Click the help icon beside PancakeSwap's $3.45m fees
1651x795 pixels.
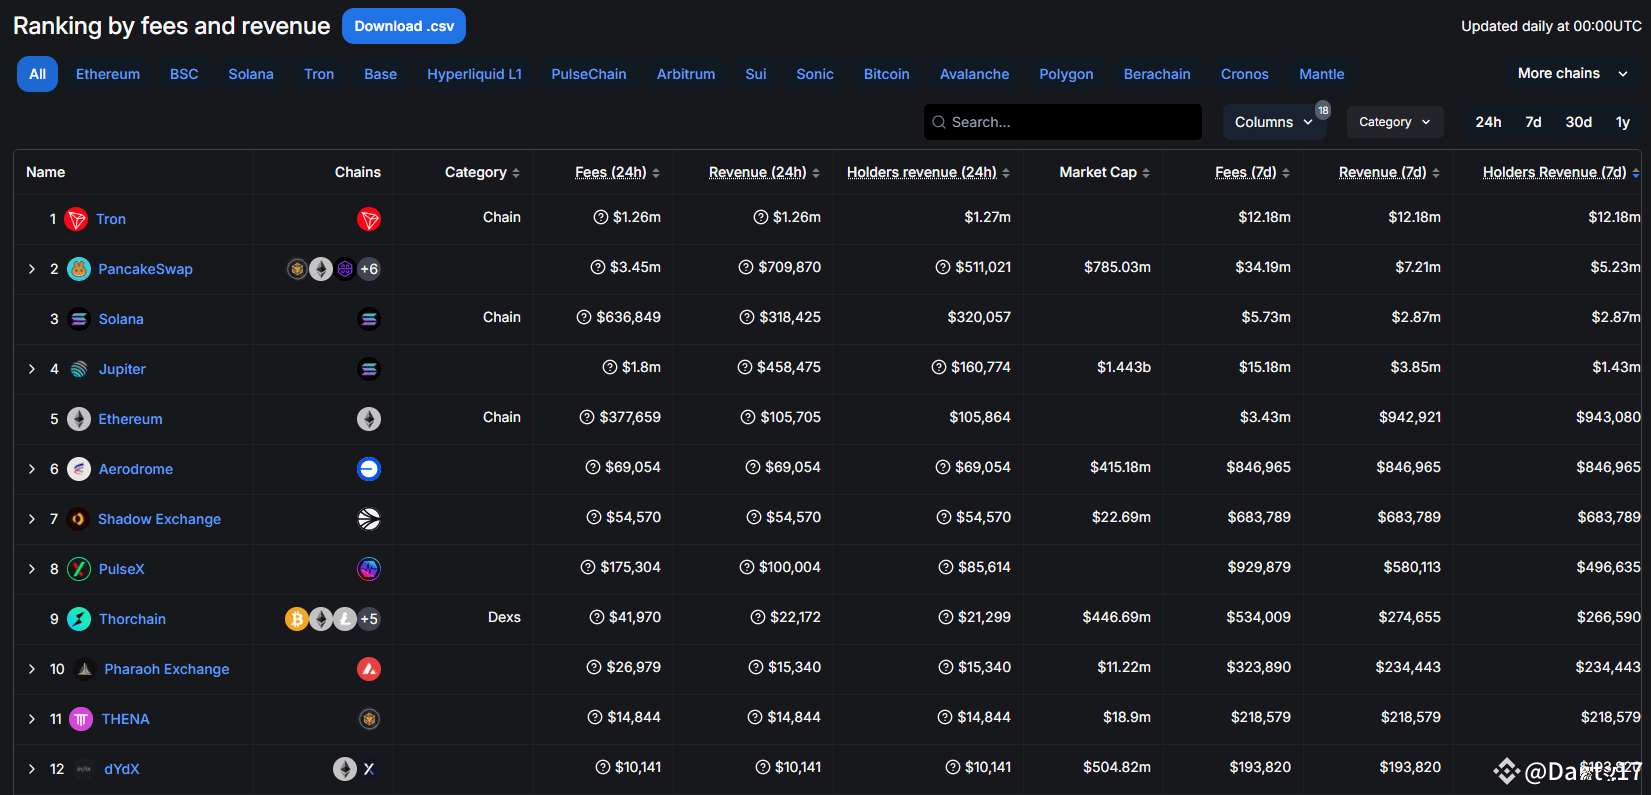(x=598, y=267)
